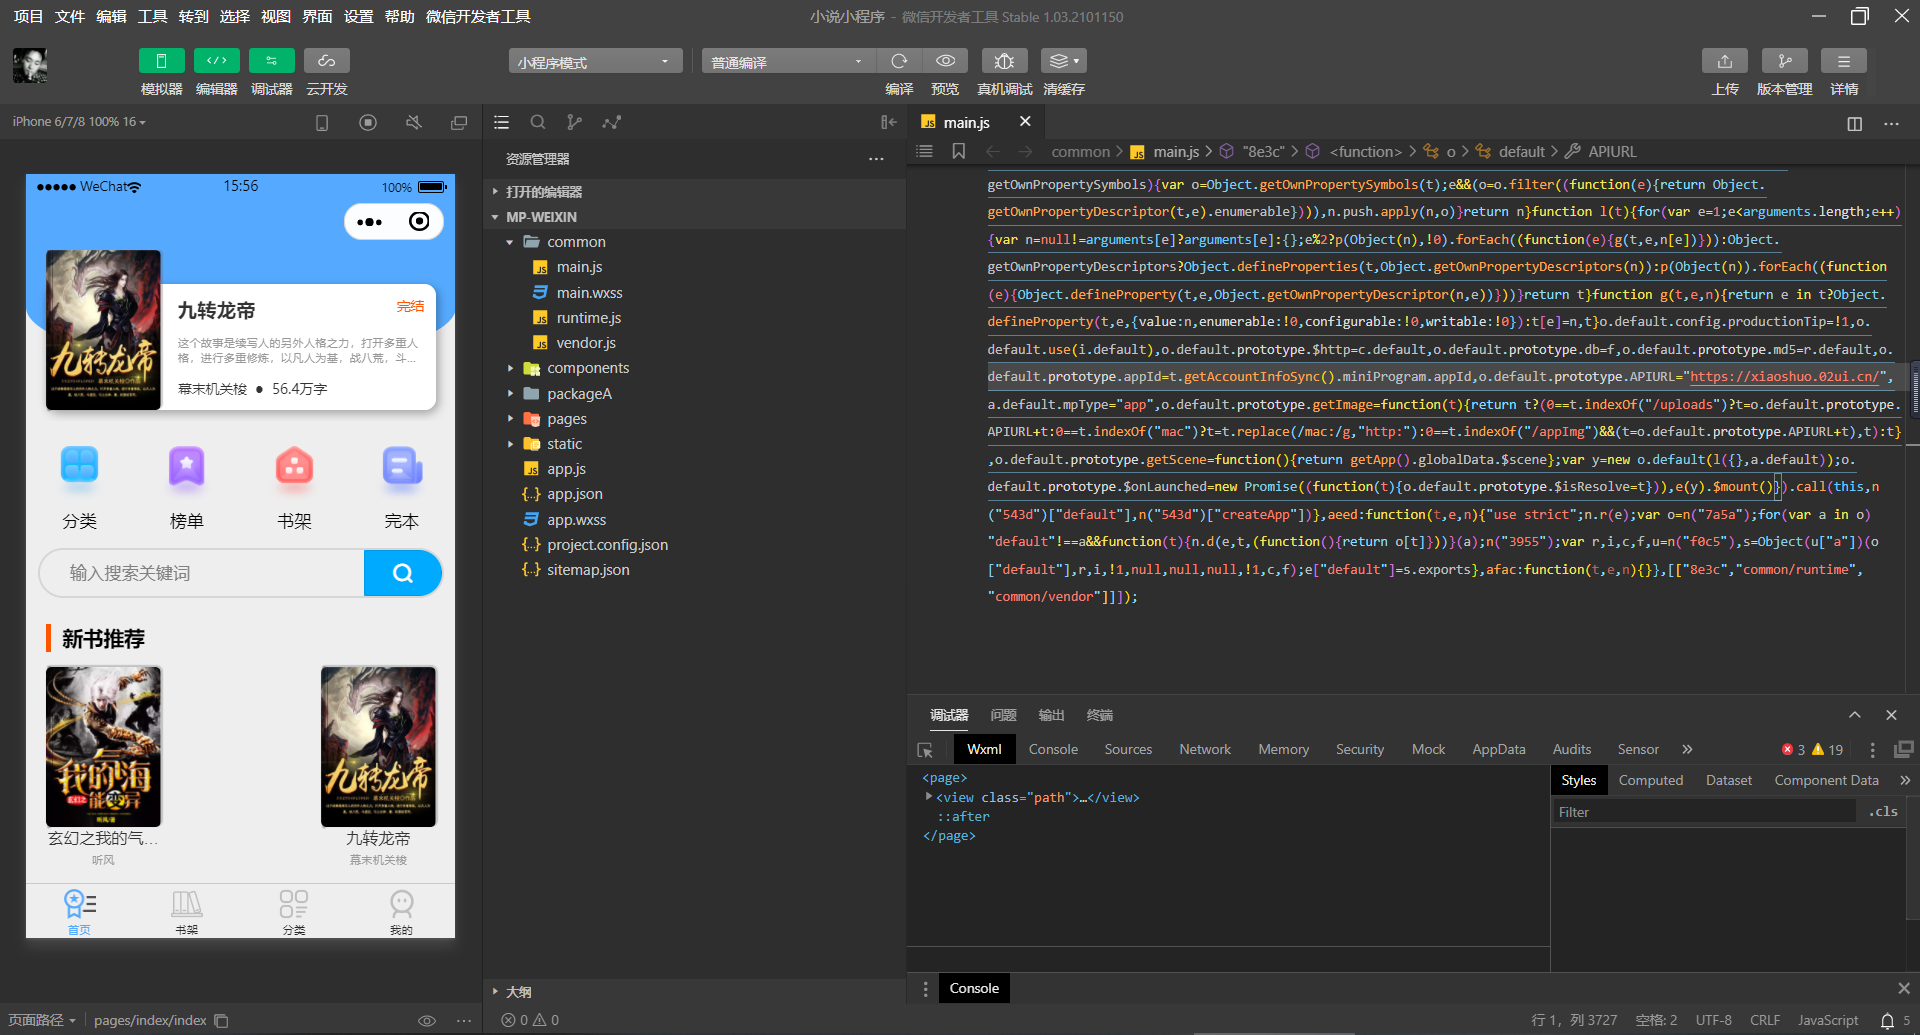Collapse the debugger panel up arrow
This screenshot has width=1920, height=1035.
point(1855,715)
